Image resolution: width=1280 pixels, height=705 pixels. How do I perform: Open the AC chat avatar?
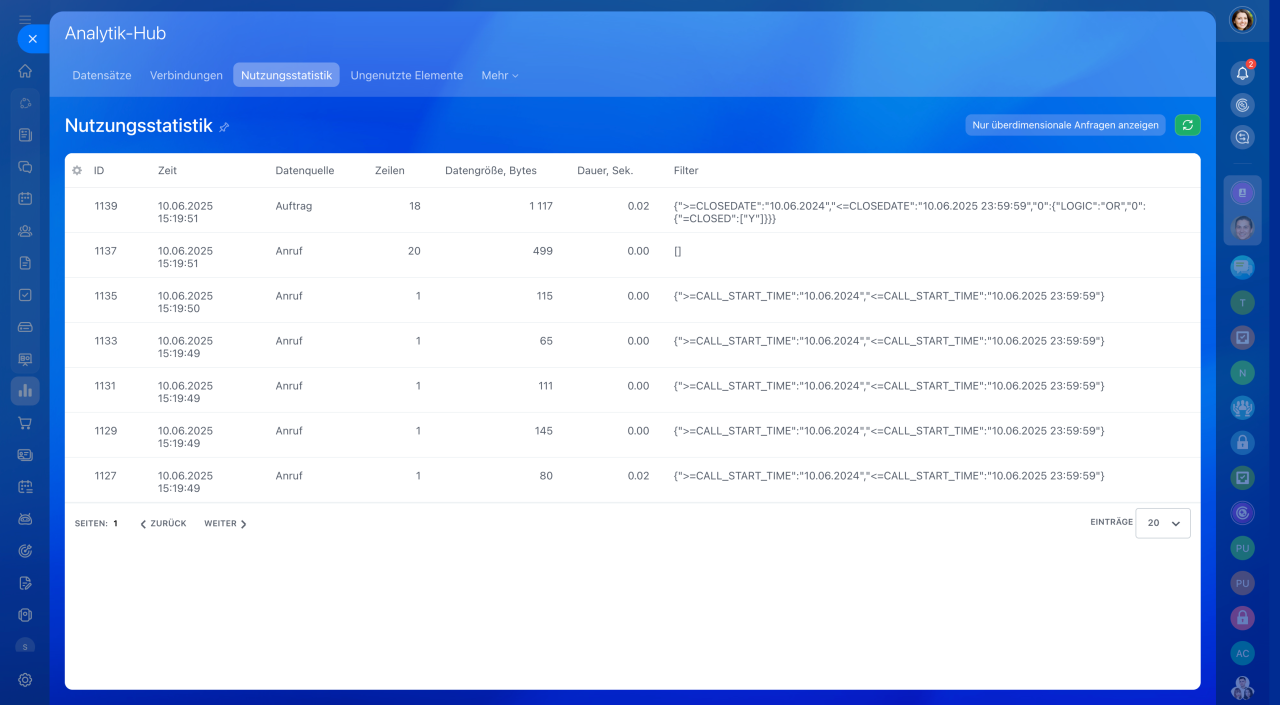pyautogui.click(x=1242, y=653)
